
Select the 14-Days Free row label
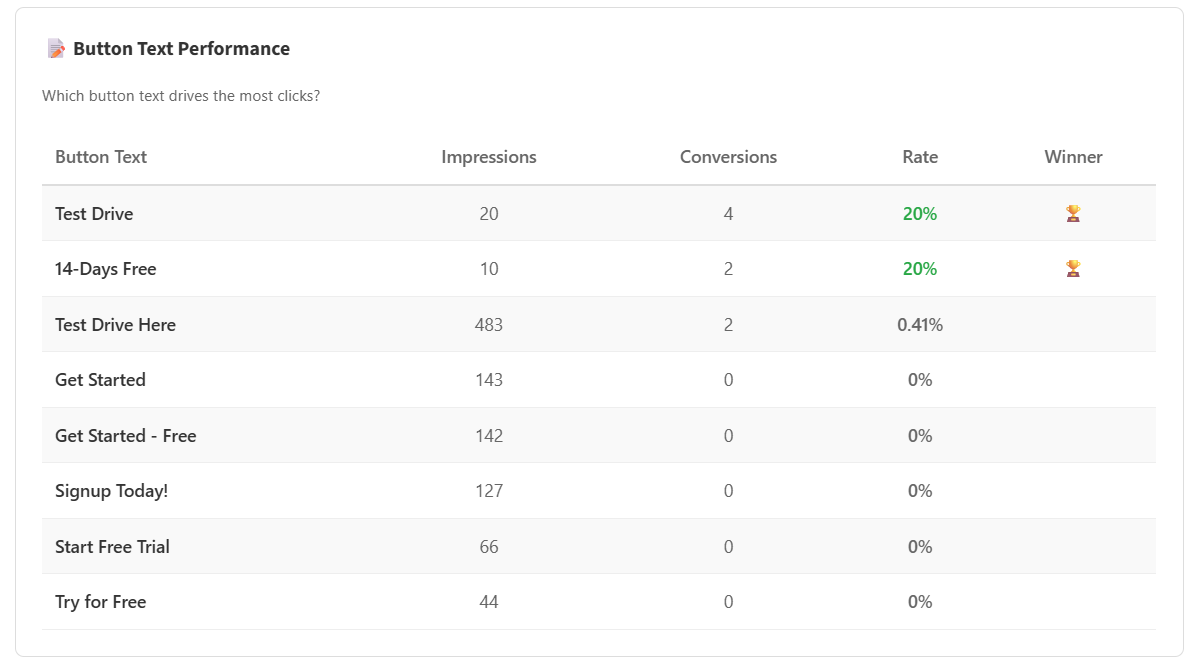pos(106,269)
